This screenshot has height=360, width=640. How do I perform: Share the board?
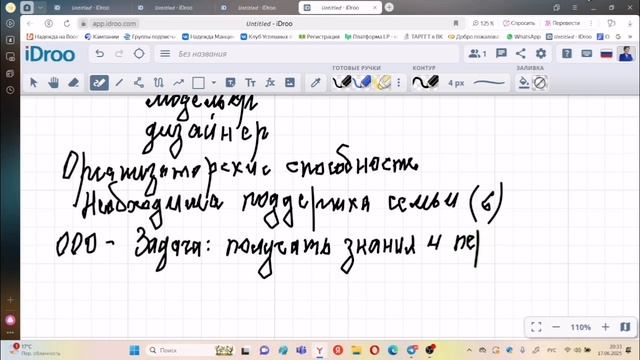point(521,53)
